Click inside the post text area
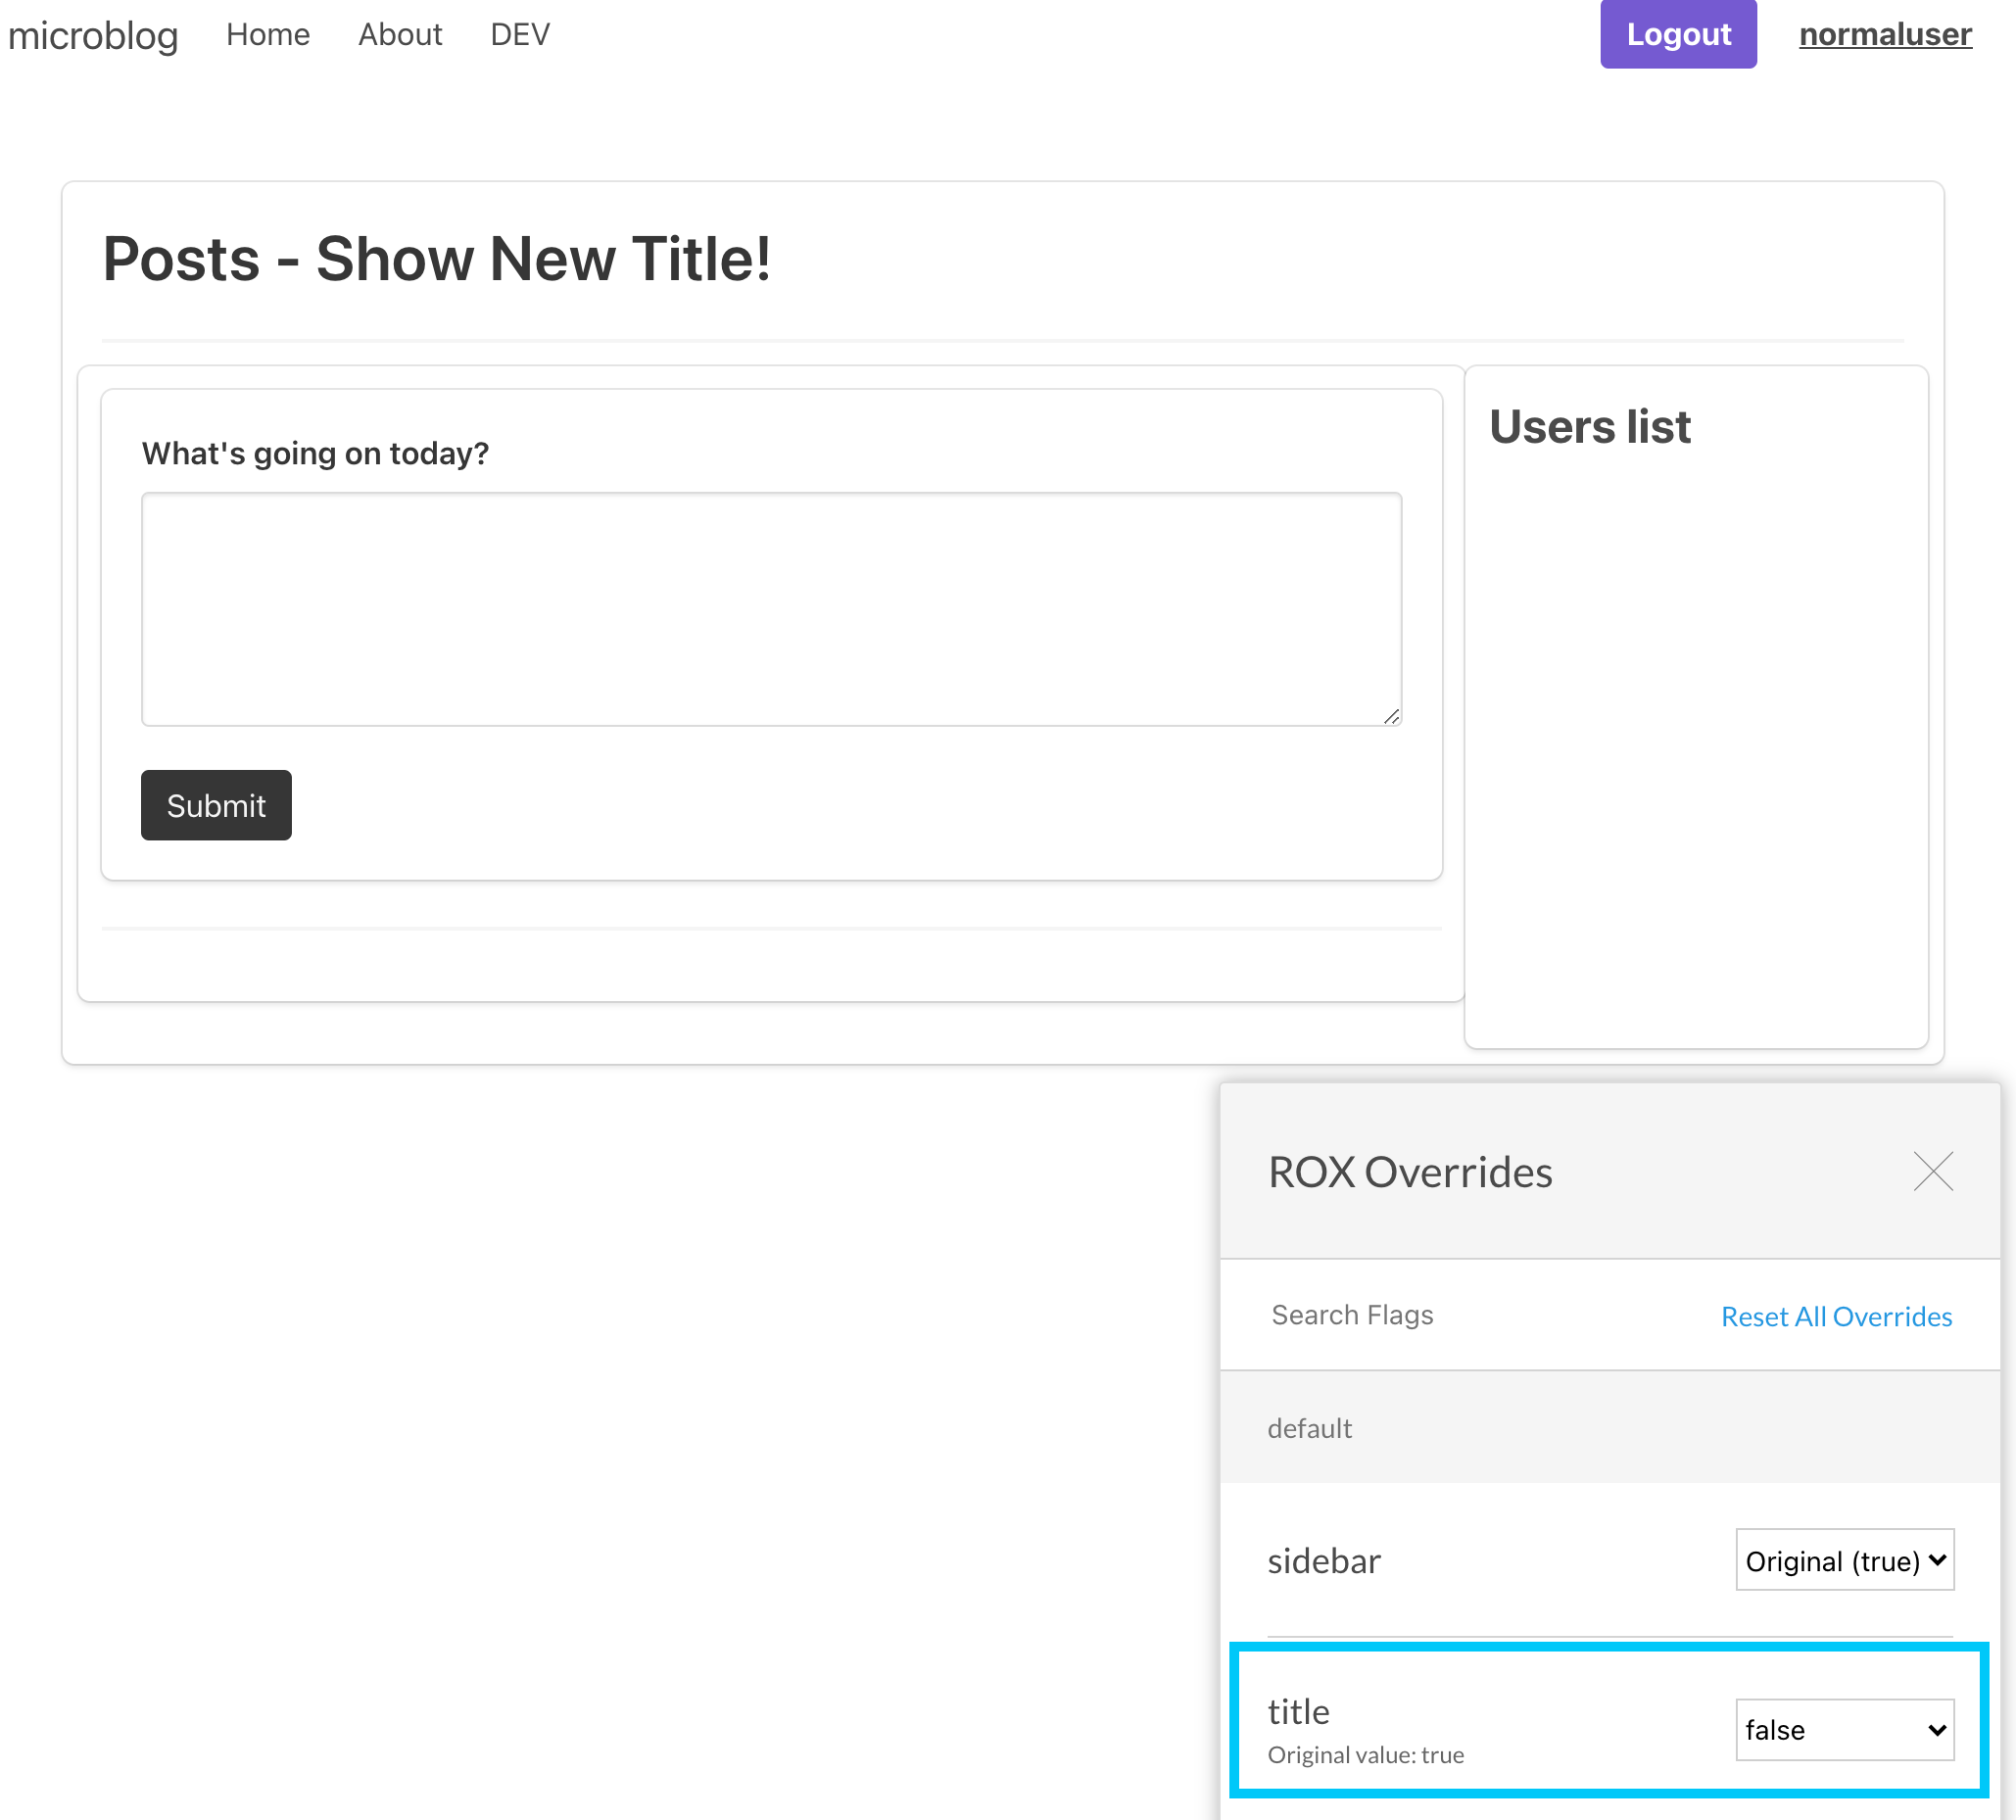This screenshot has height=1820, width=2016. pos(770,608)
